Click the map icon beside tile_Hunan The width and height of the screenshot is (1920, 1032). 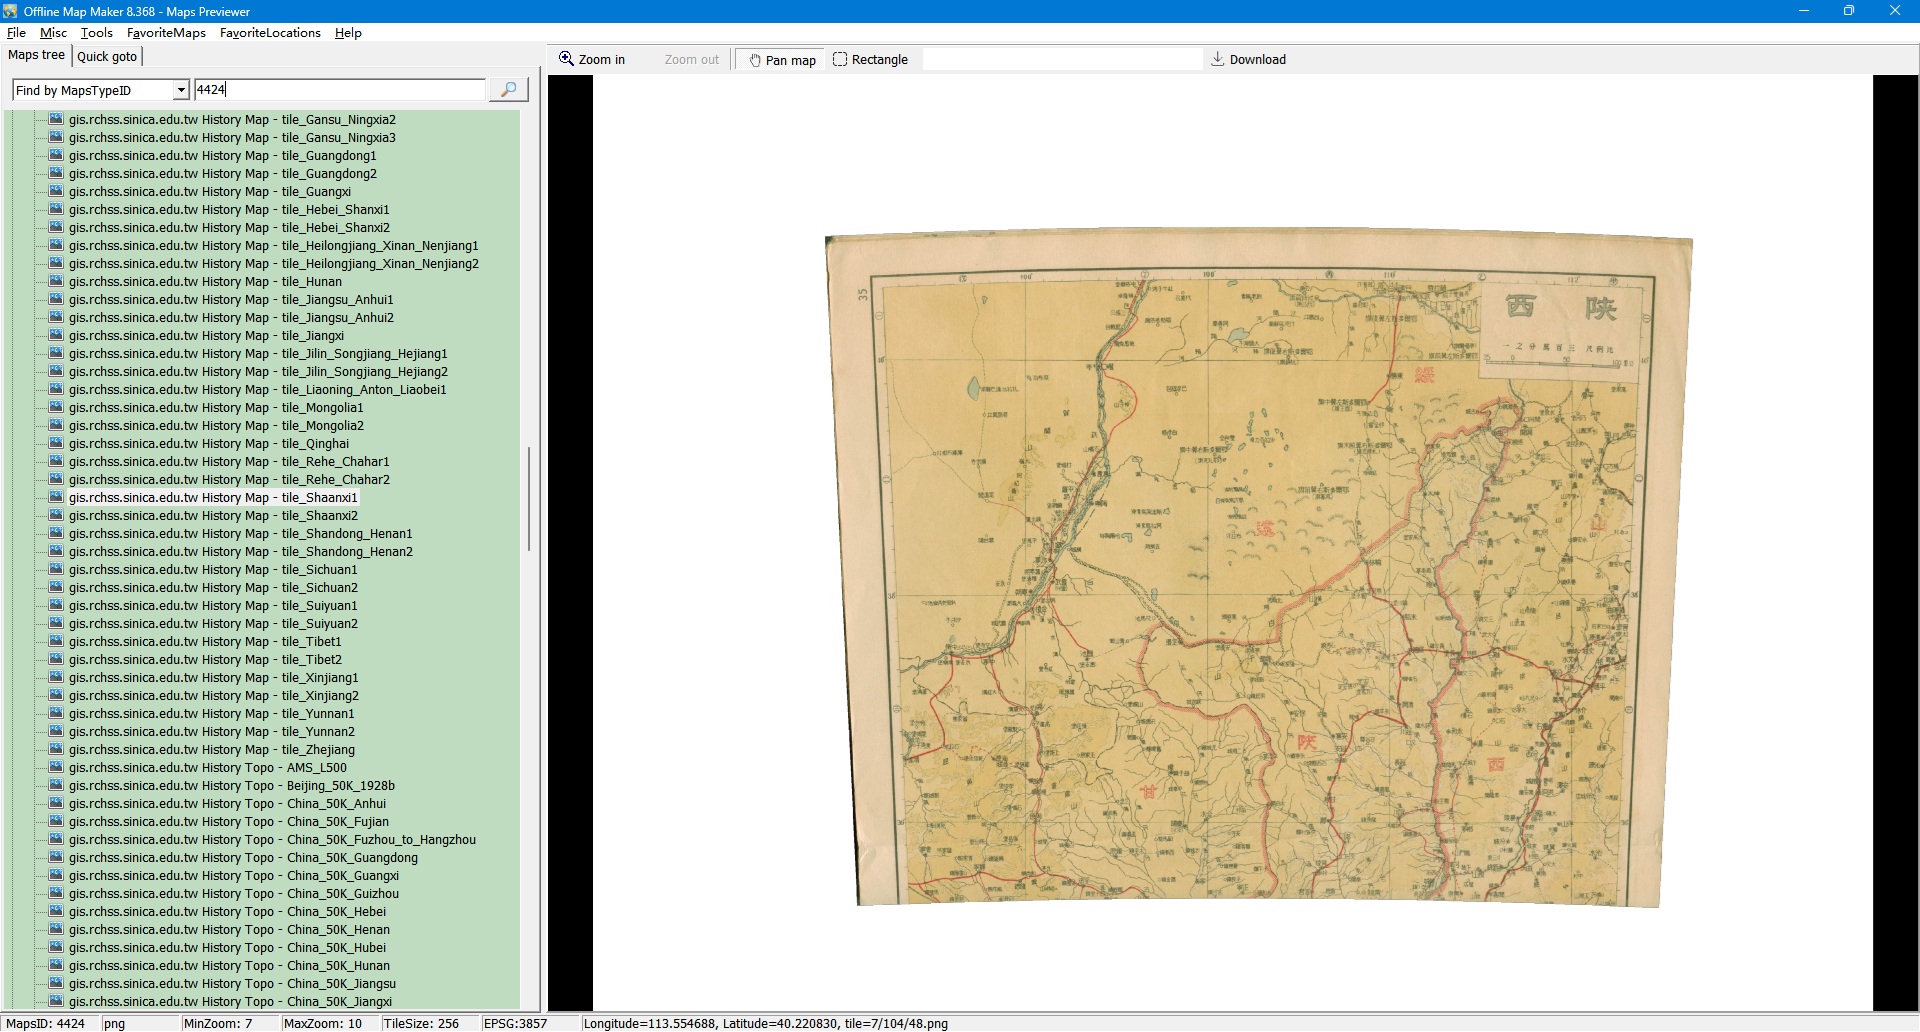(x=56, y=282)
